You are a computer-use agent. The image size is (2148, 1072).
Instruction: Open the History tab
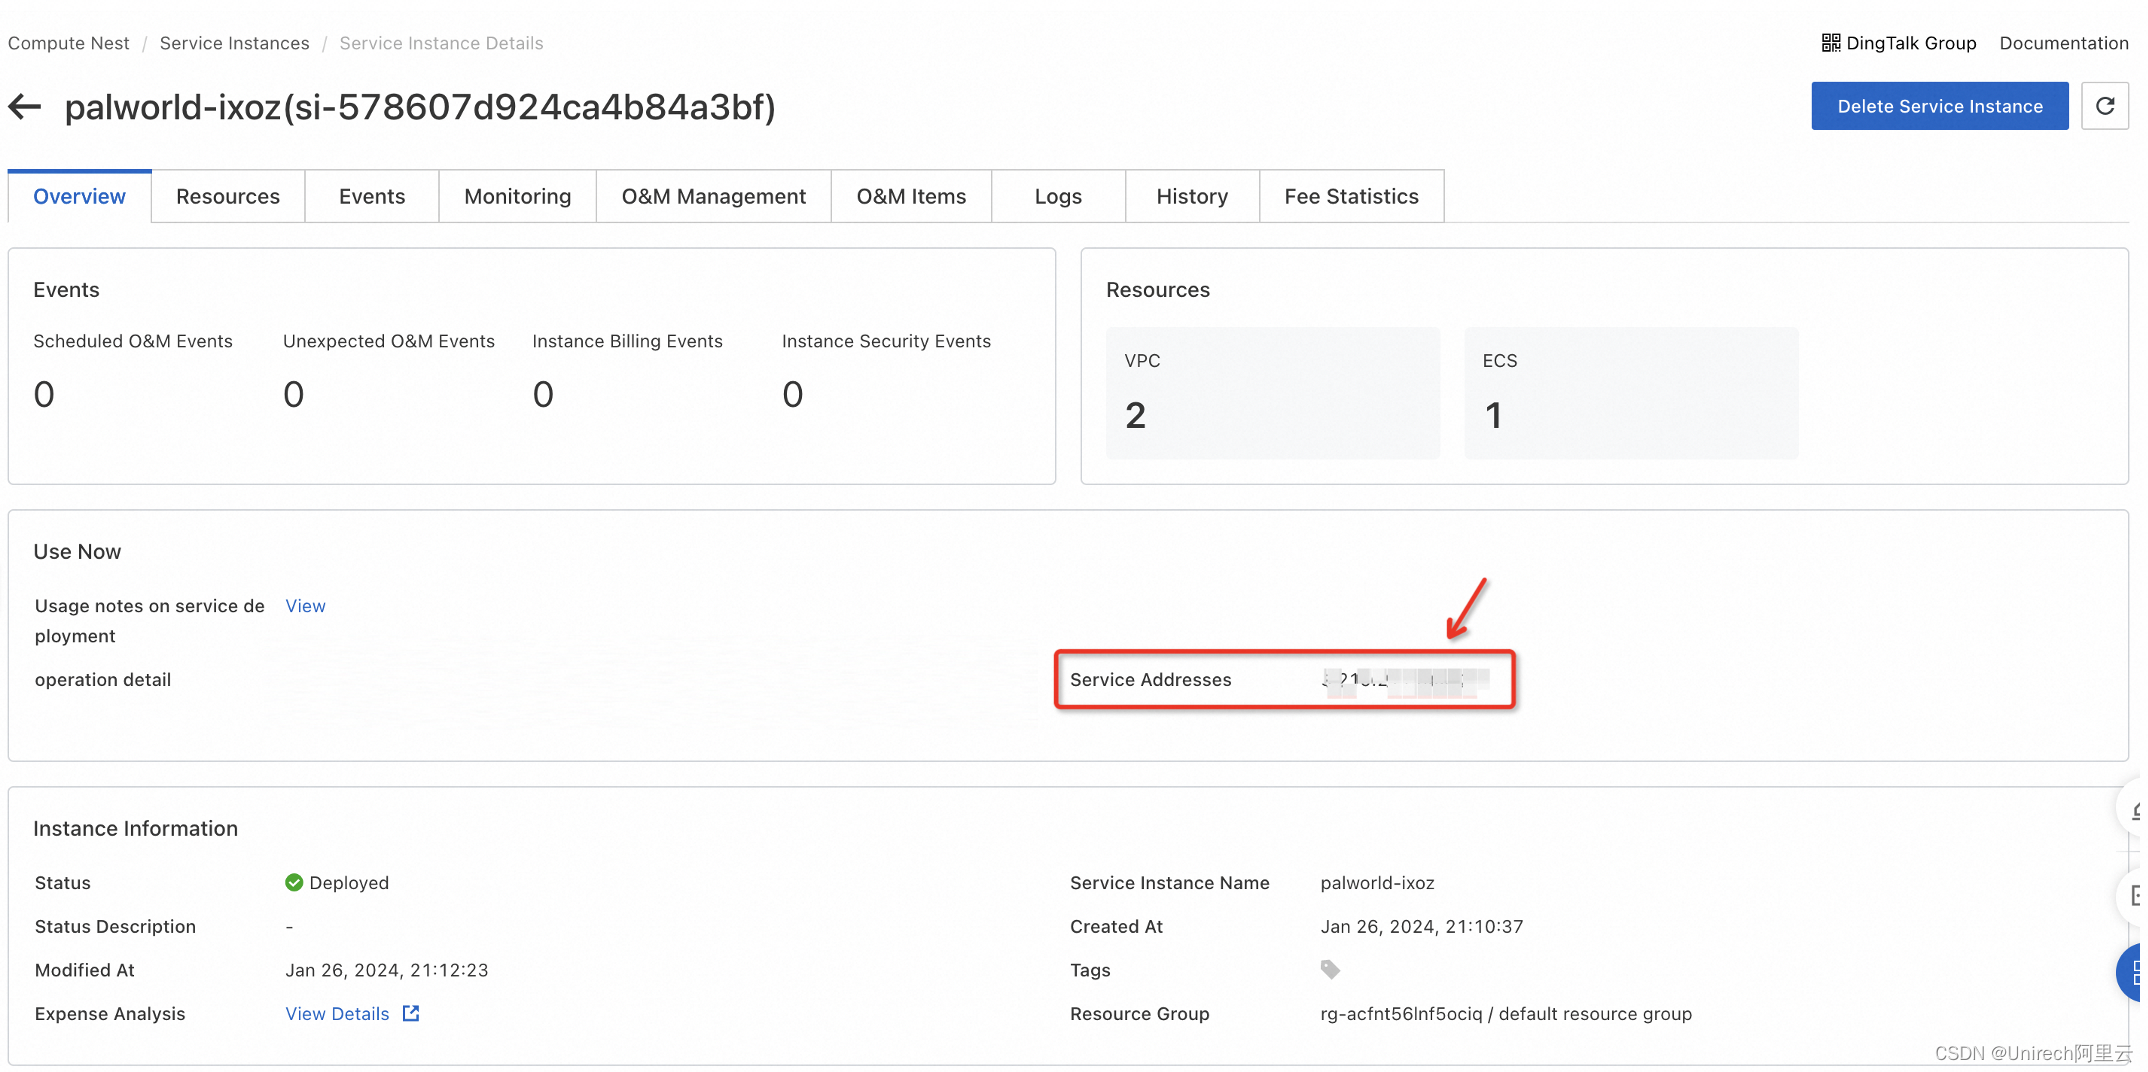tap(1193, 196)
